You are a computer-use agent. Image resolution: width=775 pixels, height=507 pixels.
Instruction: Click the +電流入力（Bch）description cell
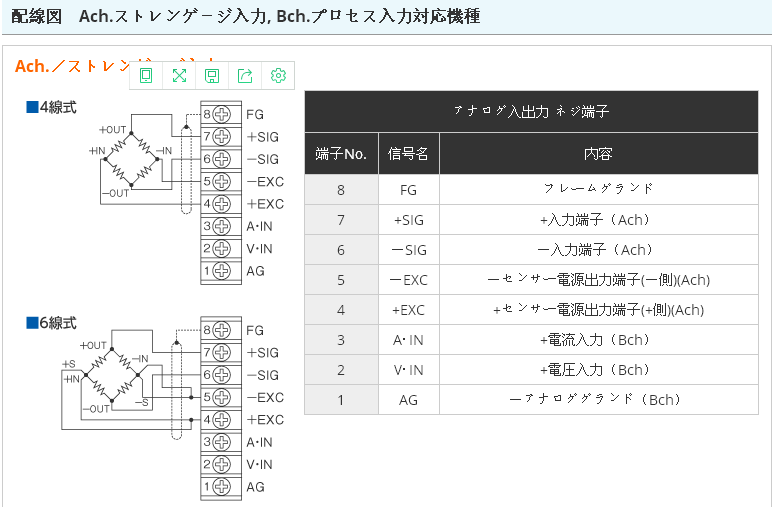(598, 340)
